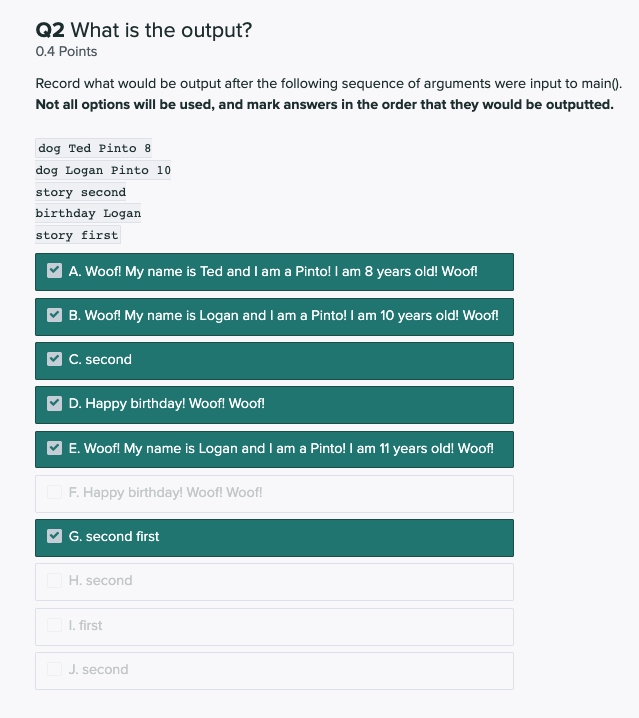This screenshot has width=639, height=718.
Task: Click the 'birthday Logan' code line
Action: (88, 213)
